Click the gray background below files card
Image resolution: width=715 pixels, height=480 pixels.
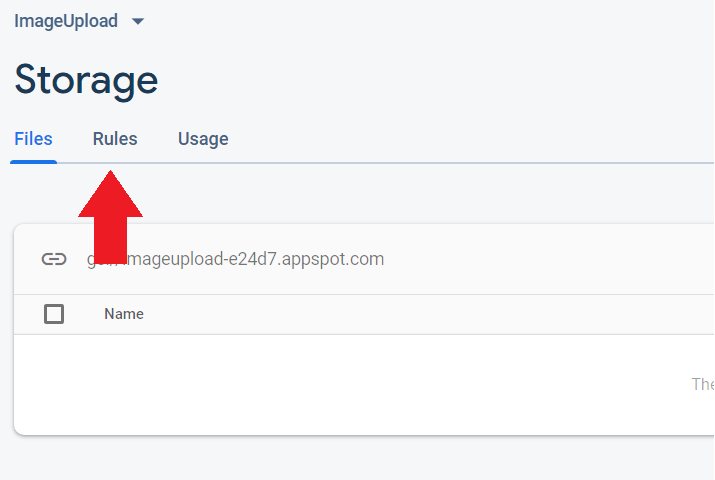click(350, 458)
